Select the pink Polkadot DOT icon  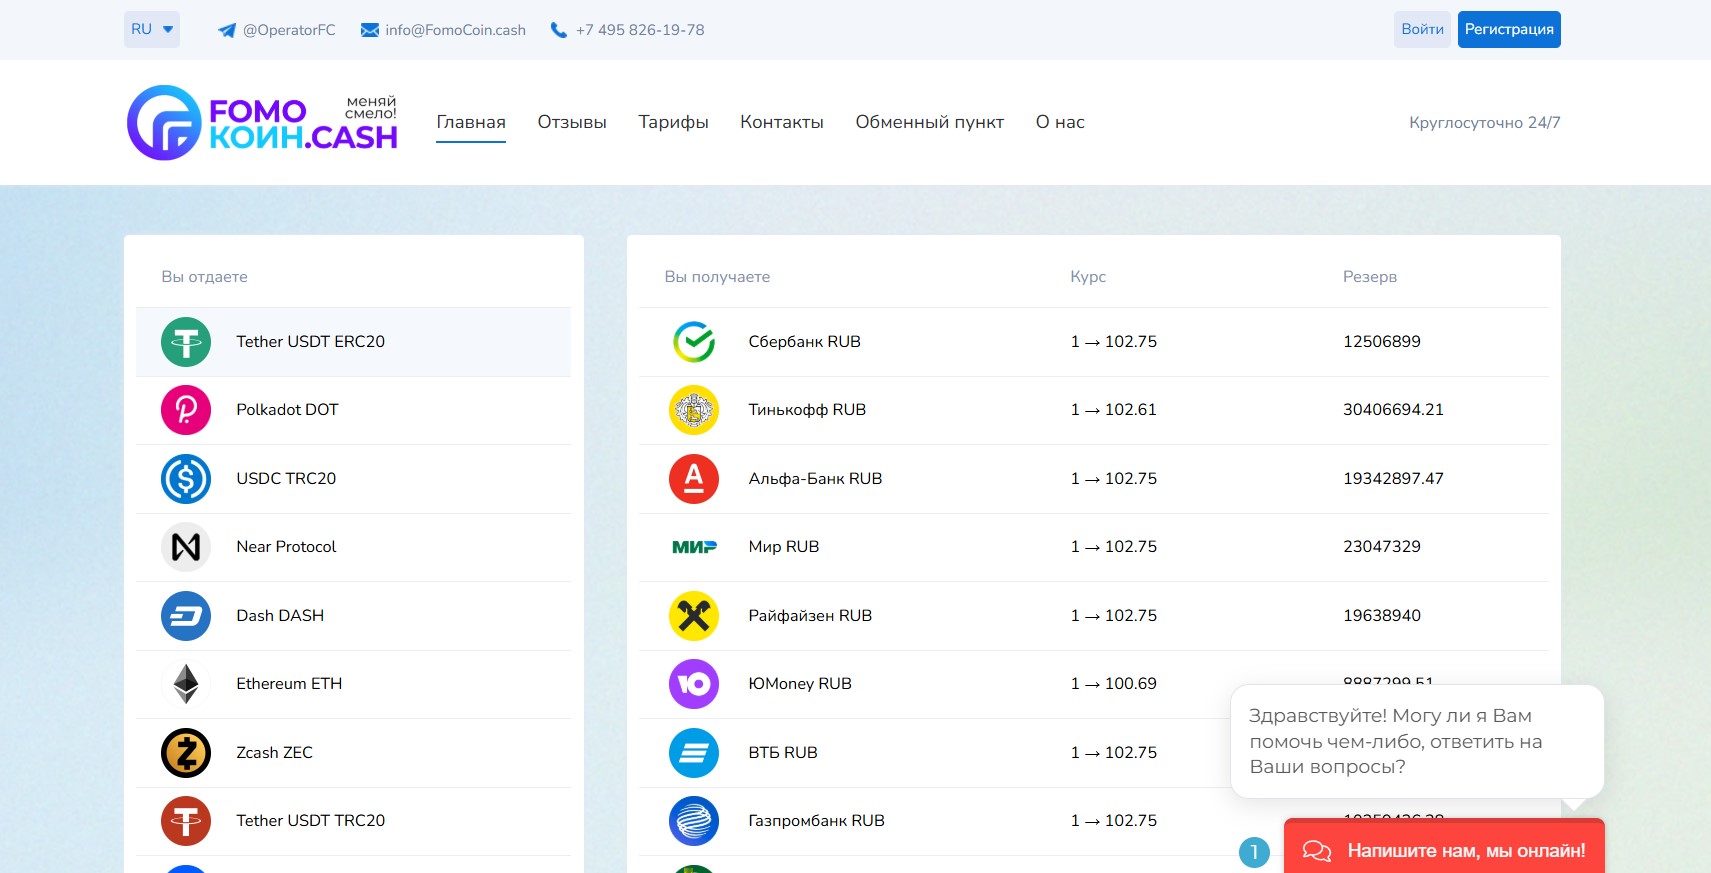point(186,410)
